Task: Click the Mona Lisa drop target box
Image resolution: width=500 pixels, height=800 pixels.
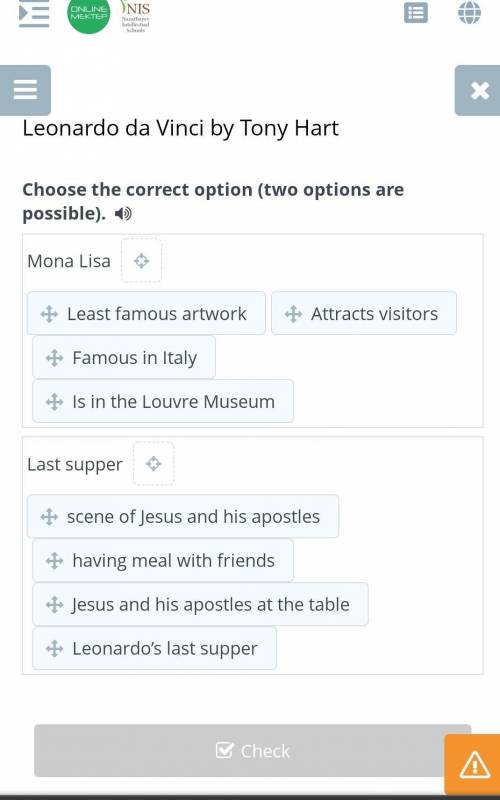Action: point(141,261)
